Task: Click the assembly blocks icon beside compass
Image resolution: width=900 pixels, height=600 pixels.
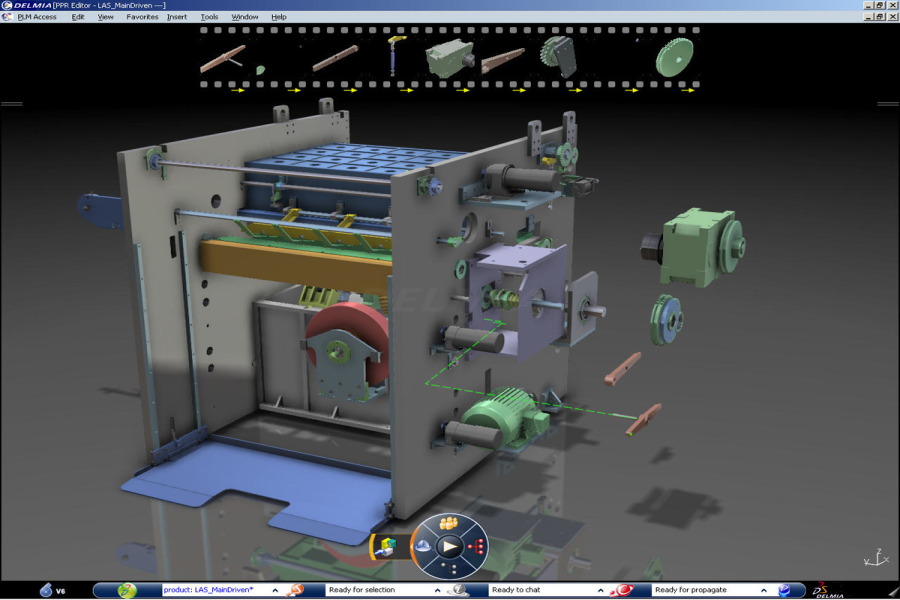Action: tap(388, 546)
